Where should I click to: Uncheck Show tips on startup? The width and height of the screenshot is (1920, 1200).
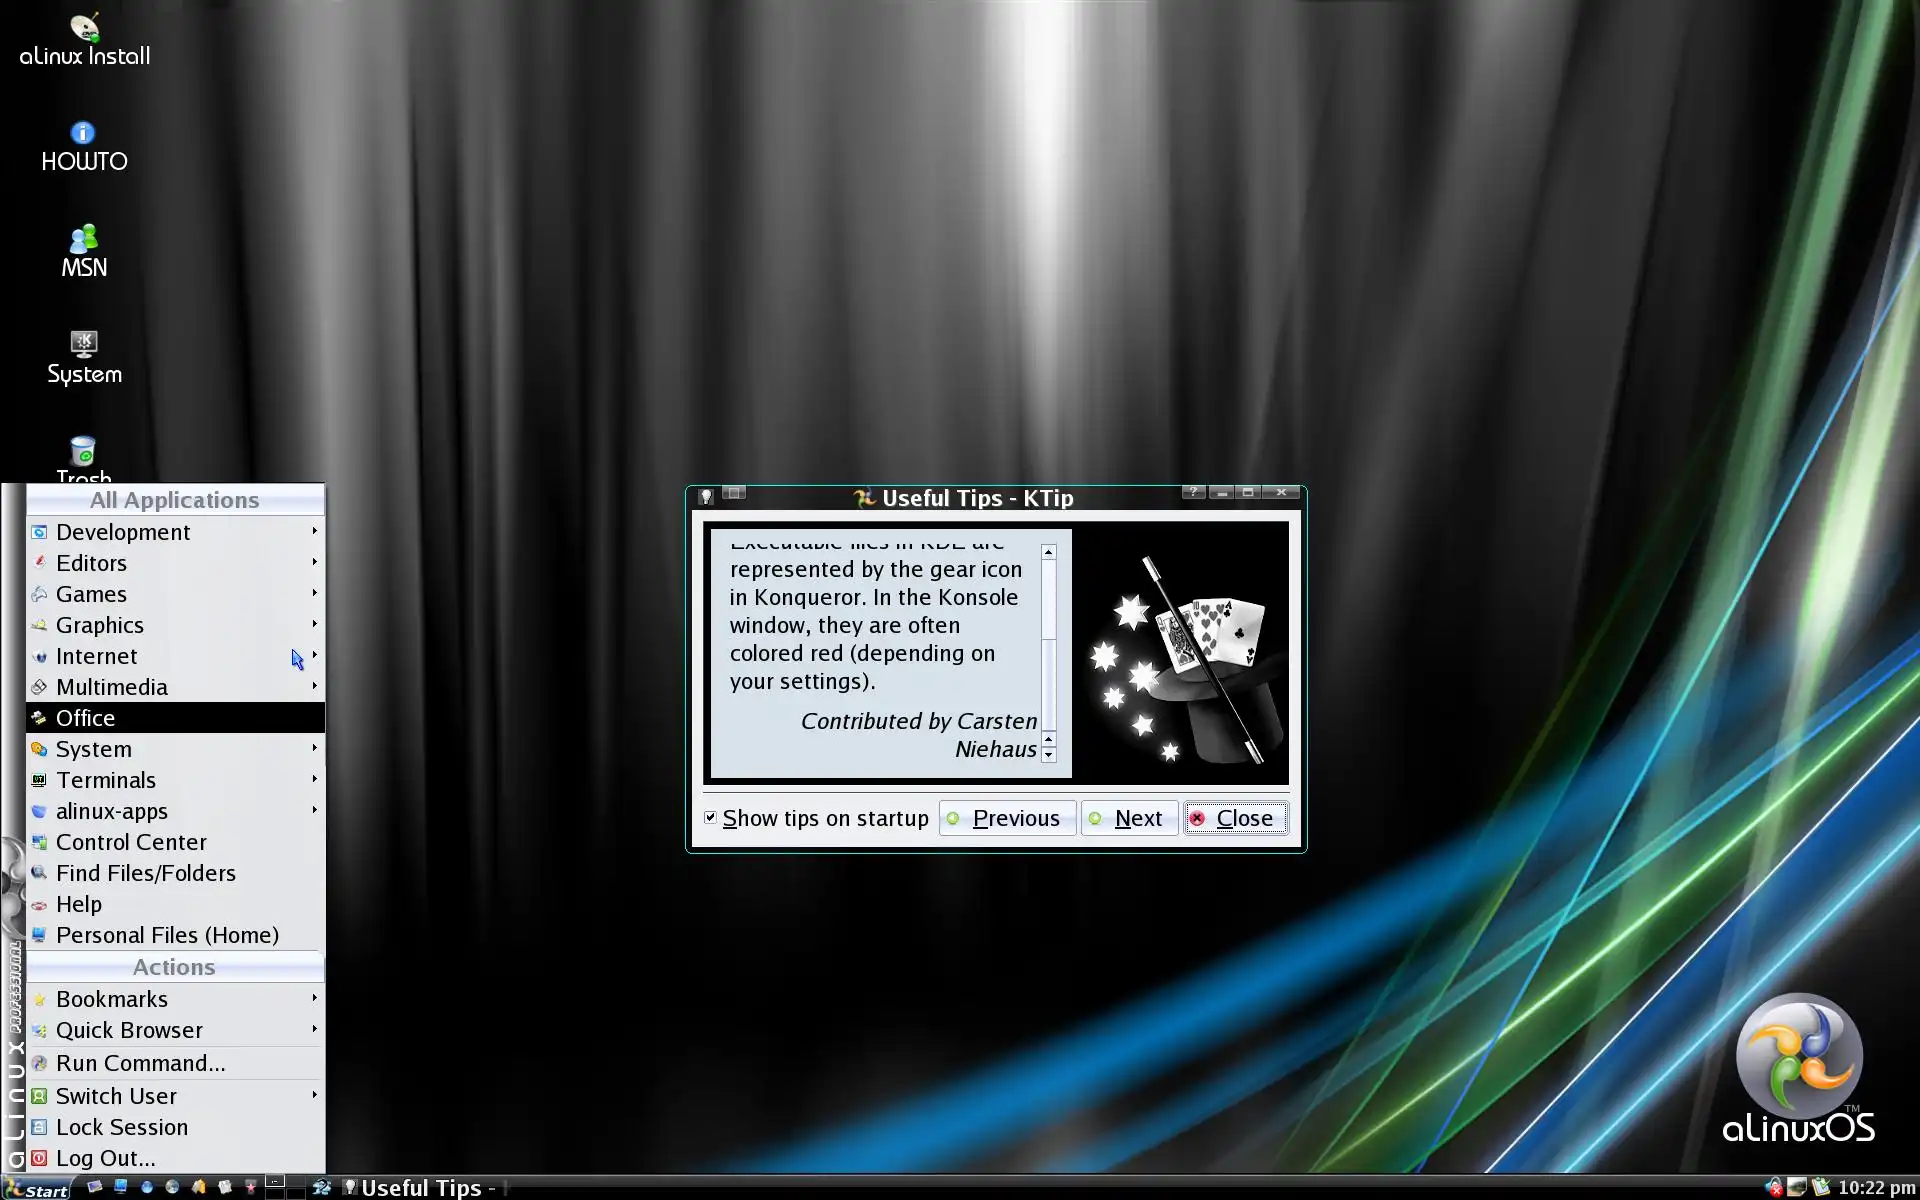click(710, 818)
